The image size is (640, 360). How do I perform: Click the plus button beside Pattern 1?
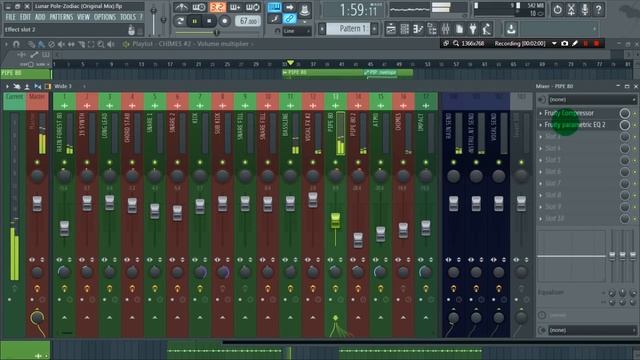tap(374, 29)
